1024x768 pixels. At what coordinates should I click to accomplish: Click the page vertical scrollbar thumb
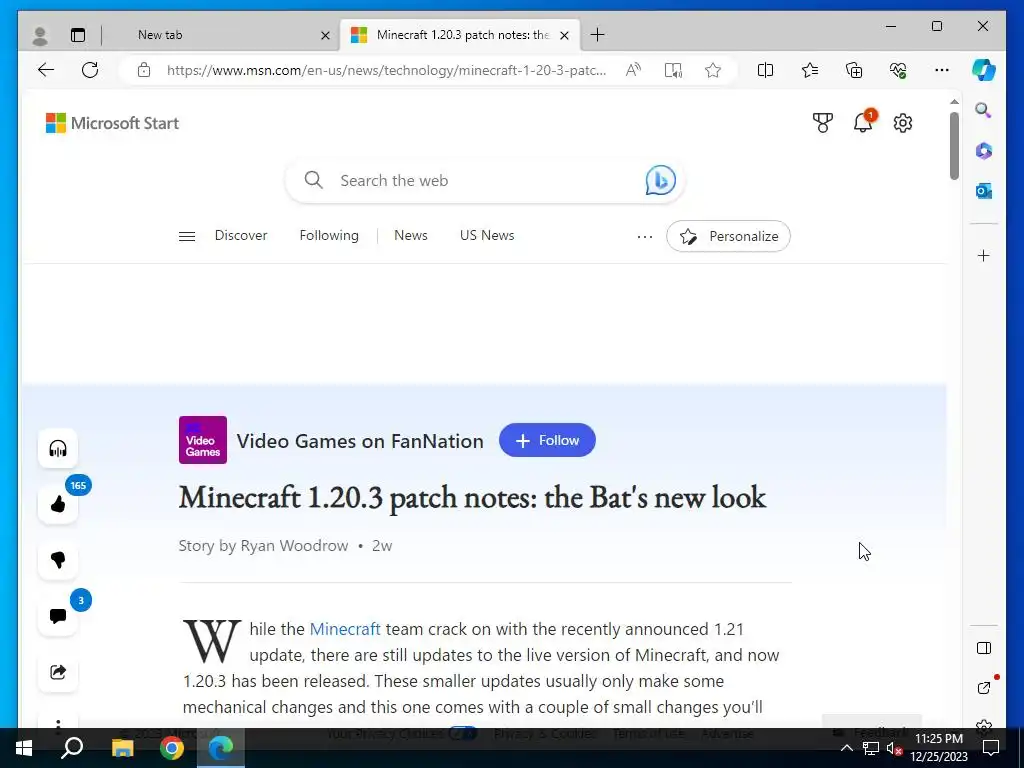click(x=954, y=145)
